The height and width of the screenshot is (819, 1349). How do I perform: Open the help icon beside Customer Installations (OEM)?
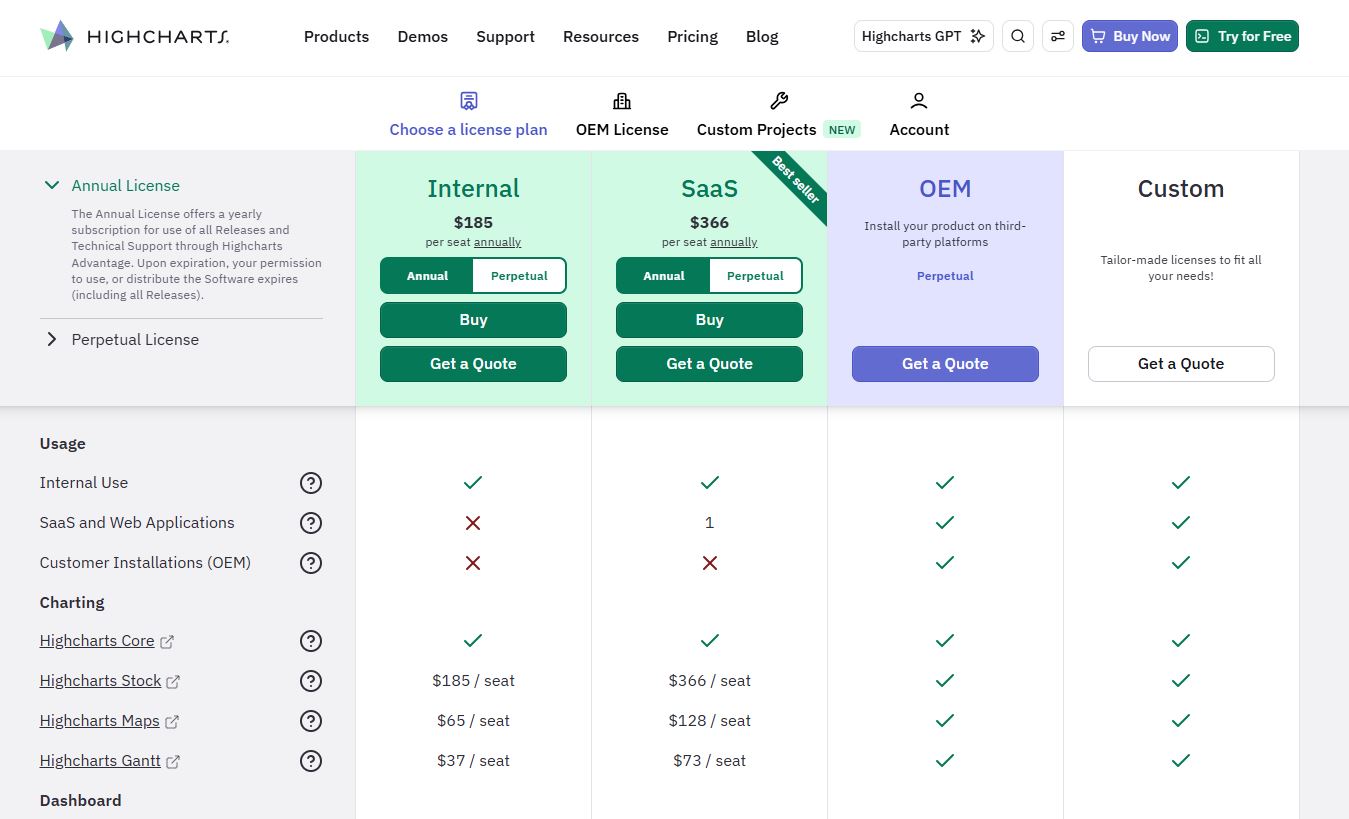[311, 563]
